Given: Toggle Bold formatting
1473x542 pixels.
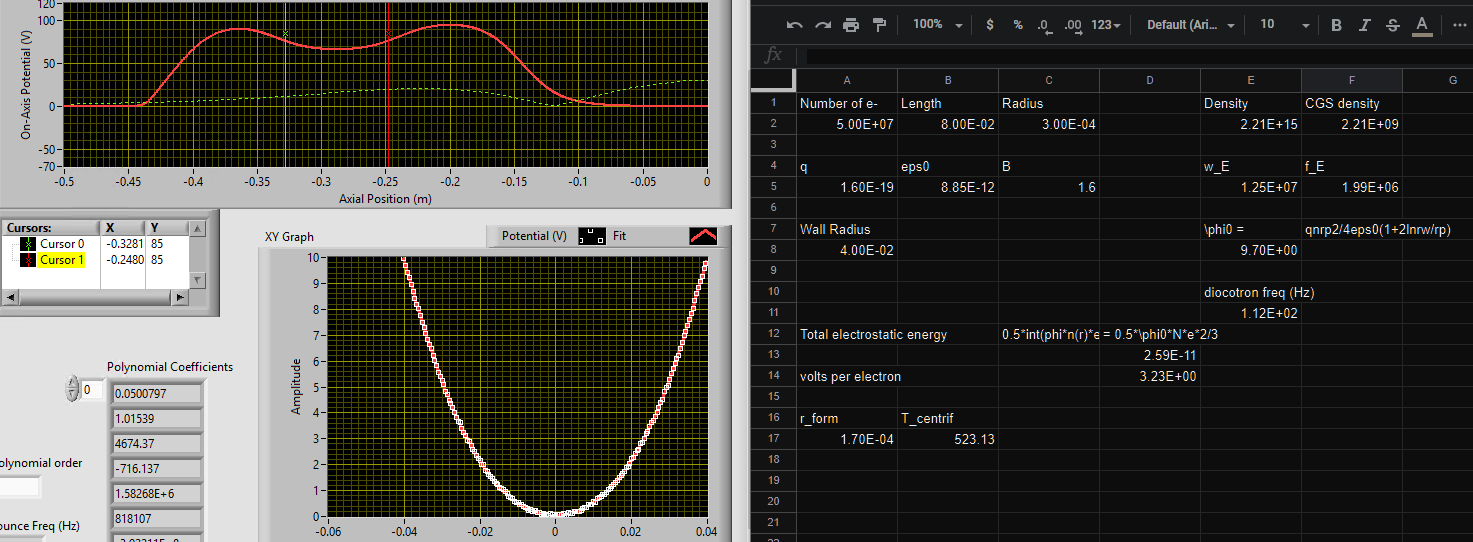Looking at the screenshot, I should point(1336,25).
